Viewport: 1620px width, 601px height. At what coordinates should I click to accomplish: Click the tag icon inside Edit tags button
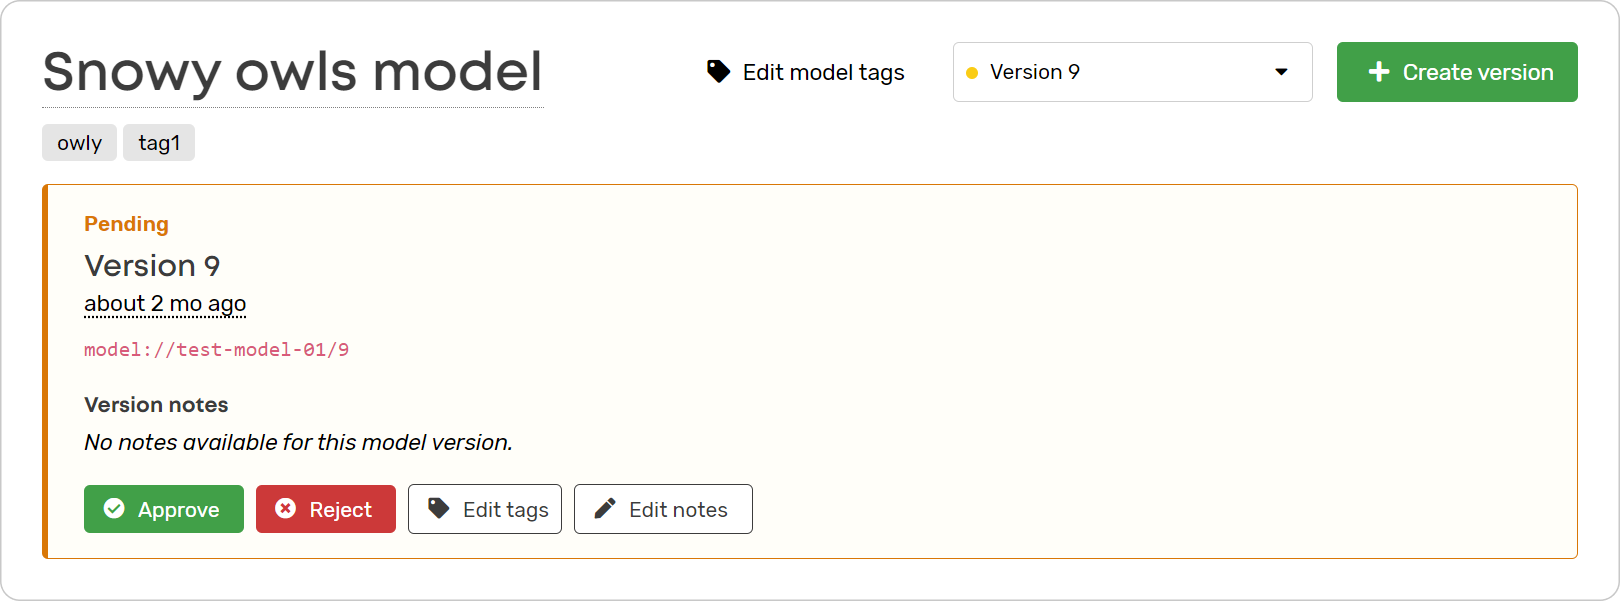(438, 509)
